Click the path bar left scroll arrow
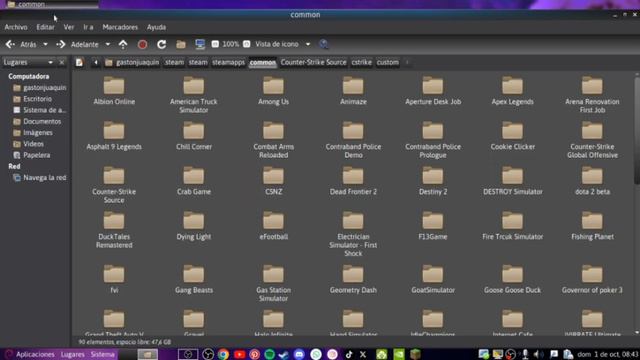This screenshot has width=640, height=360. [x=96, y=62]
